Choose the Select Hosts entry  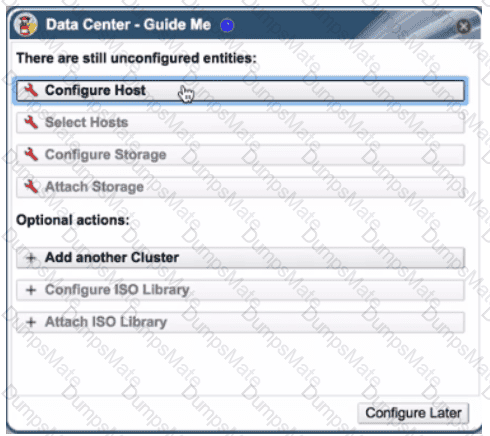[x=240, y=122]
